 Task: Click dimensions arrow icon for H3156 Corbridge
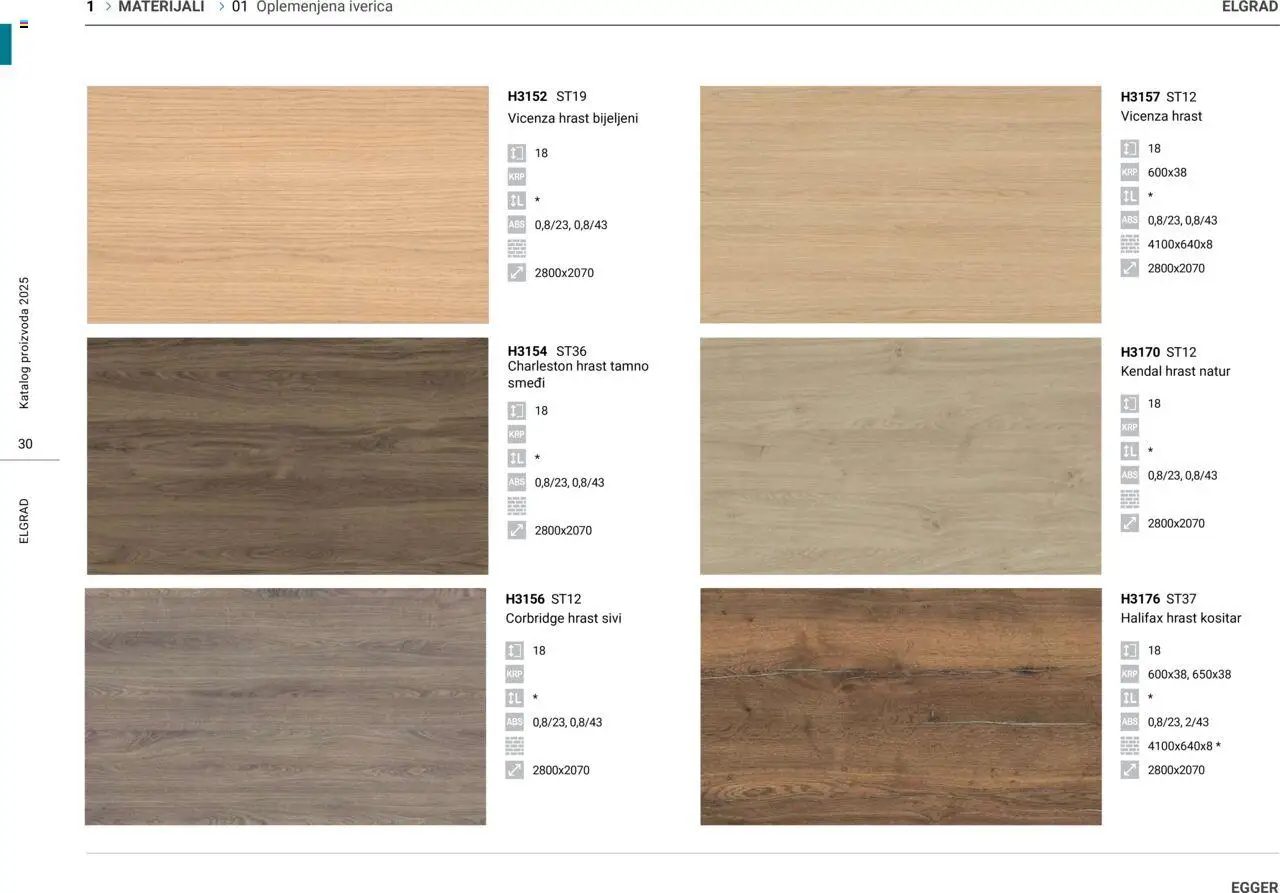[x=514, y=770]
